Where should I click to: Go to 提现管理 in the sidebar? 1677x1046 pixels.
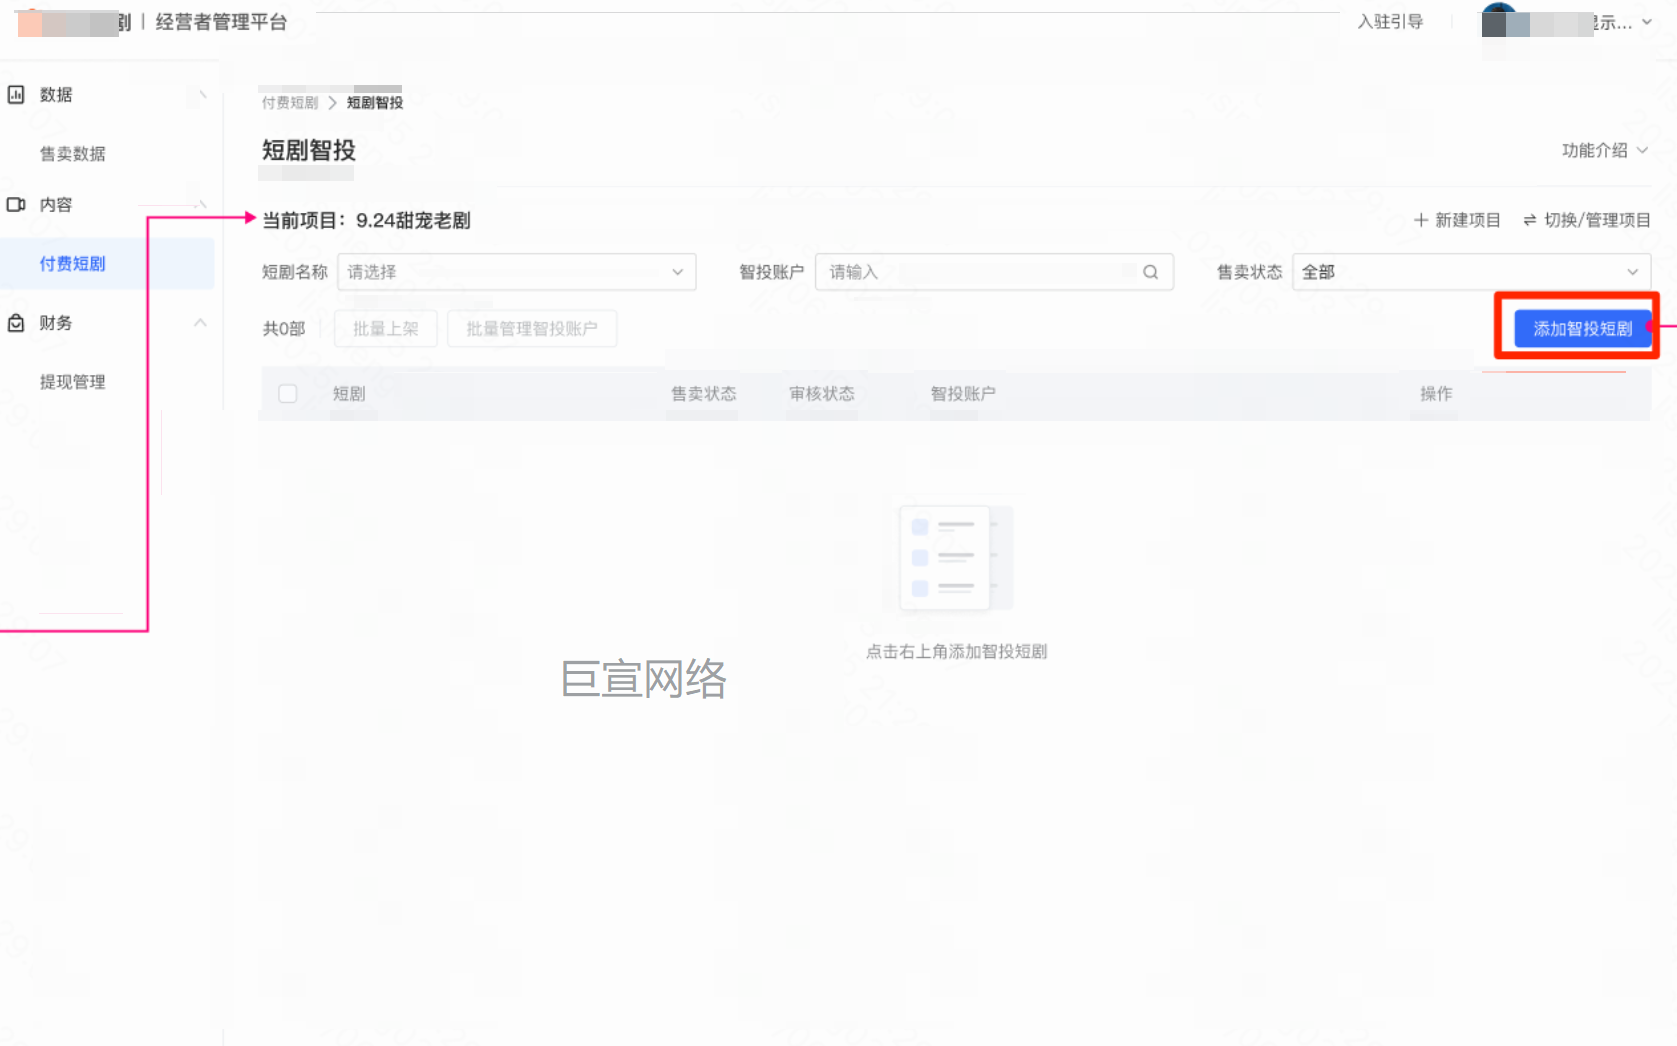71,381
